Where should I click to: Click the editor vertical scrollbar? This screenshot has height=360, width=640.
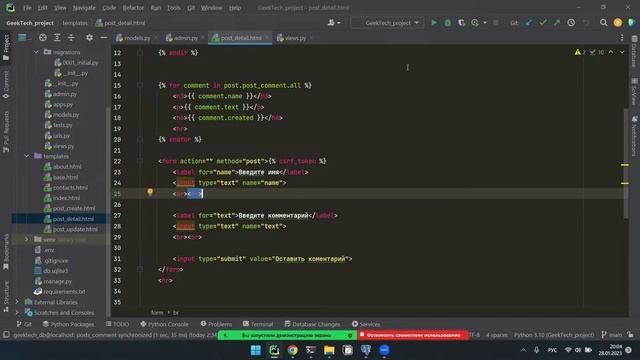click(x=626, y=163)
